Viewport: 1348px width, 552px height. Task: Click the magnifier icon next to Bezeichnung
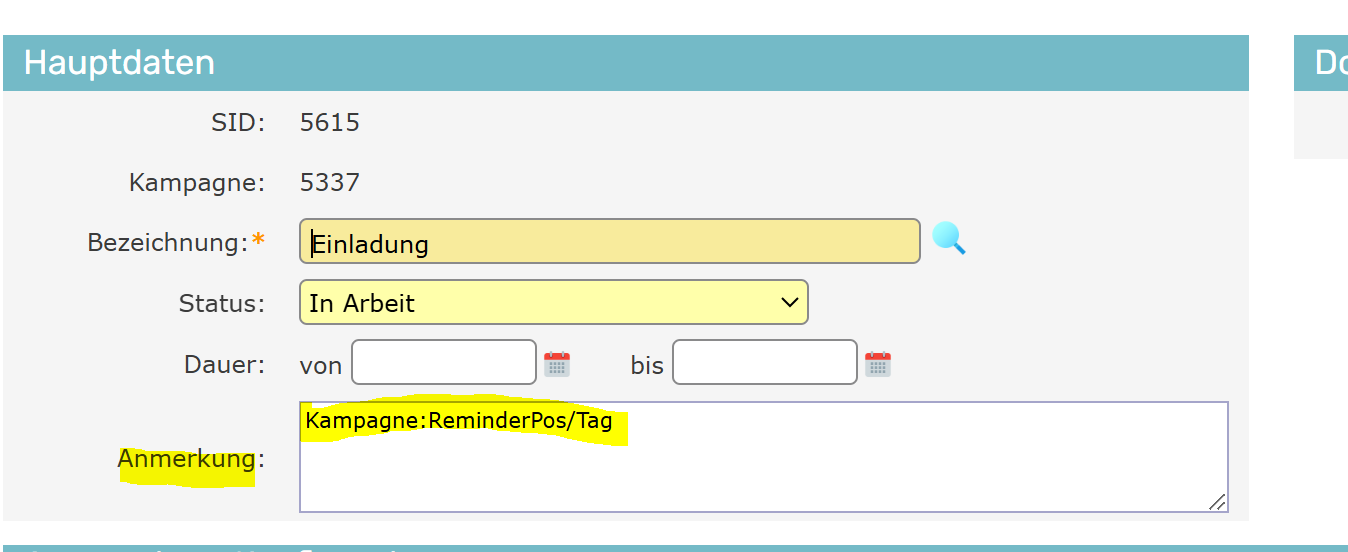click(x=948, y=239)
